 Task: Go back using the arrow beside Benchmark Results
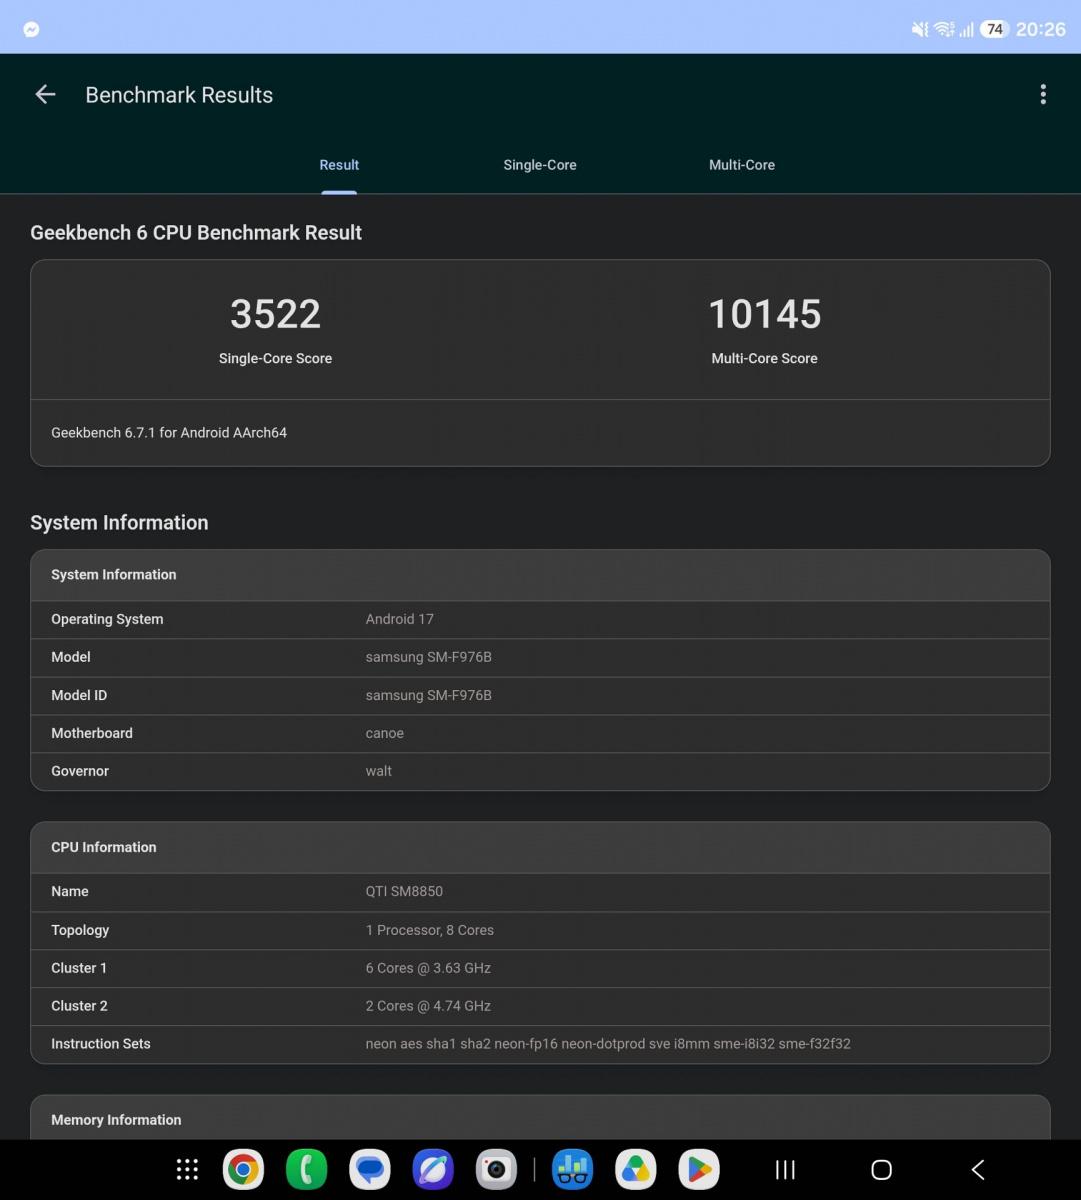pos(45,94)
